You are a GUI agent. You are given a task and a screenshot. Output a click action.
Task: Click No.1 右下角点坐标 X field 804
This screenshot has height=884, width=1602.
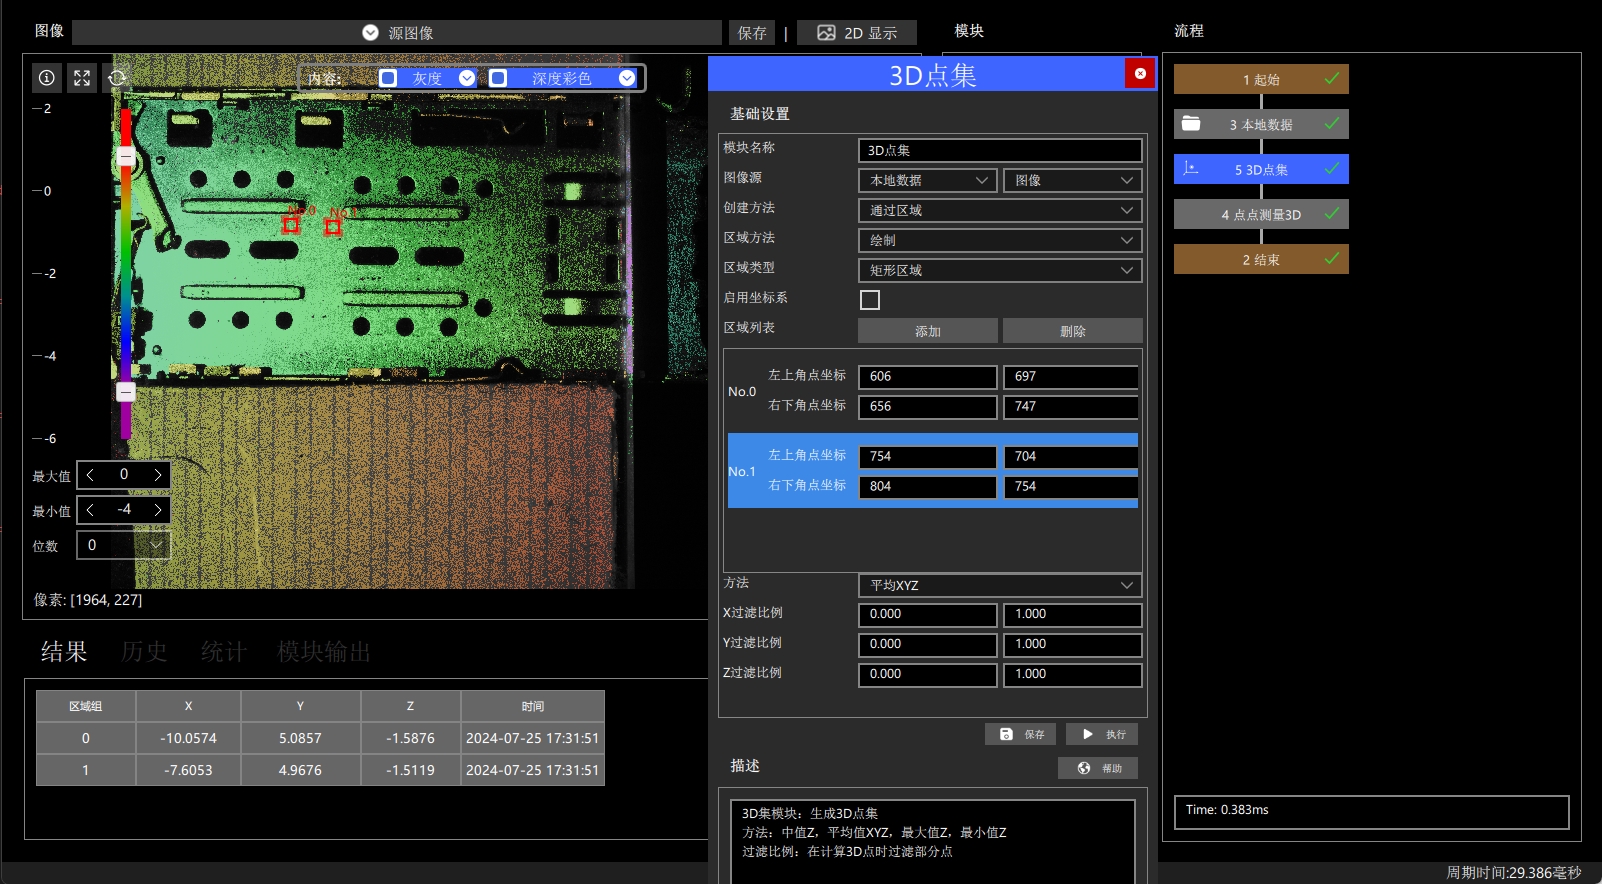click(x=928, y=487)
